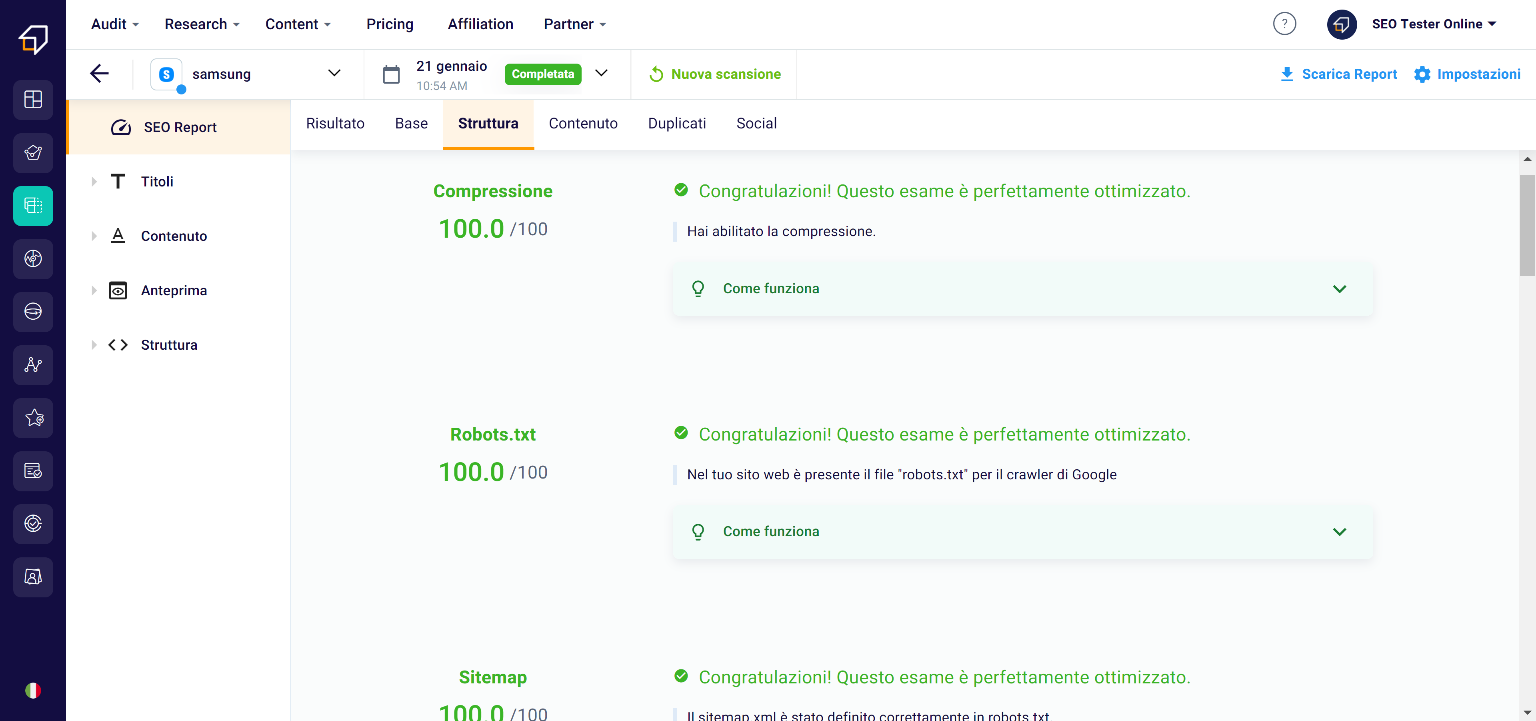This screenshot has height=721, width=1536.
Task: Switch to the Social tab
Action: coord(756,123)
